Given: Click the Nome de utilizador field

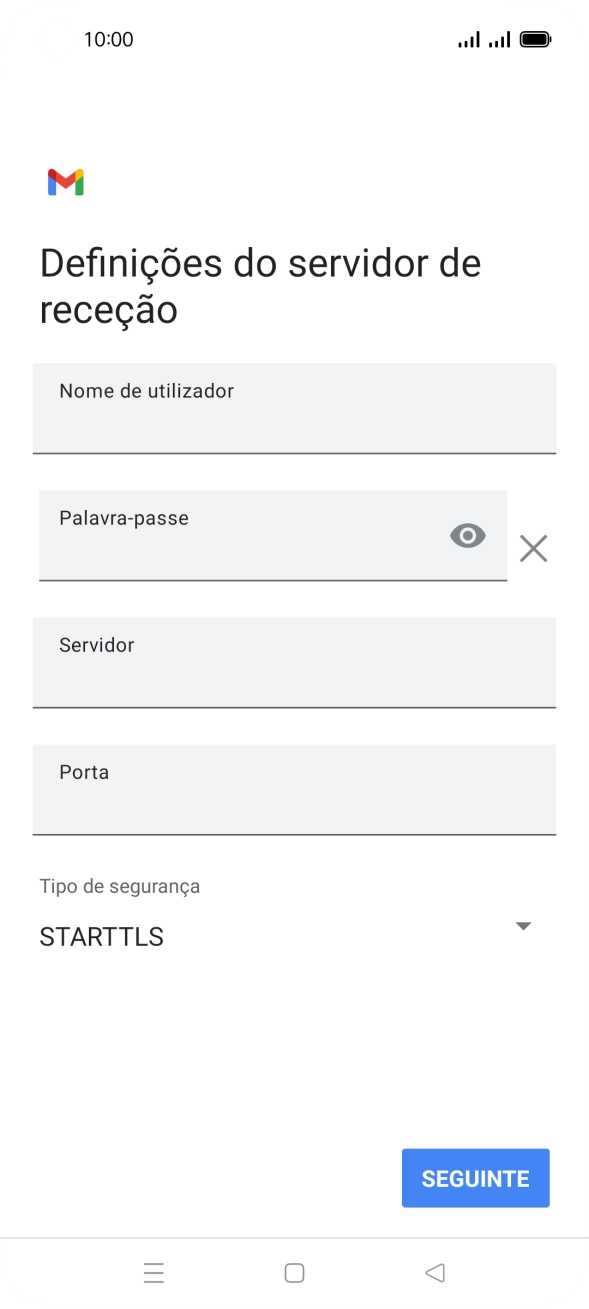Looking at the screenshot, I should 294,409.
